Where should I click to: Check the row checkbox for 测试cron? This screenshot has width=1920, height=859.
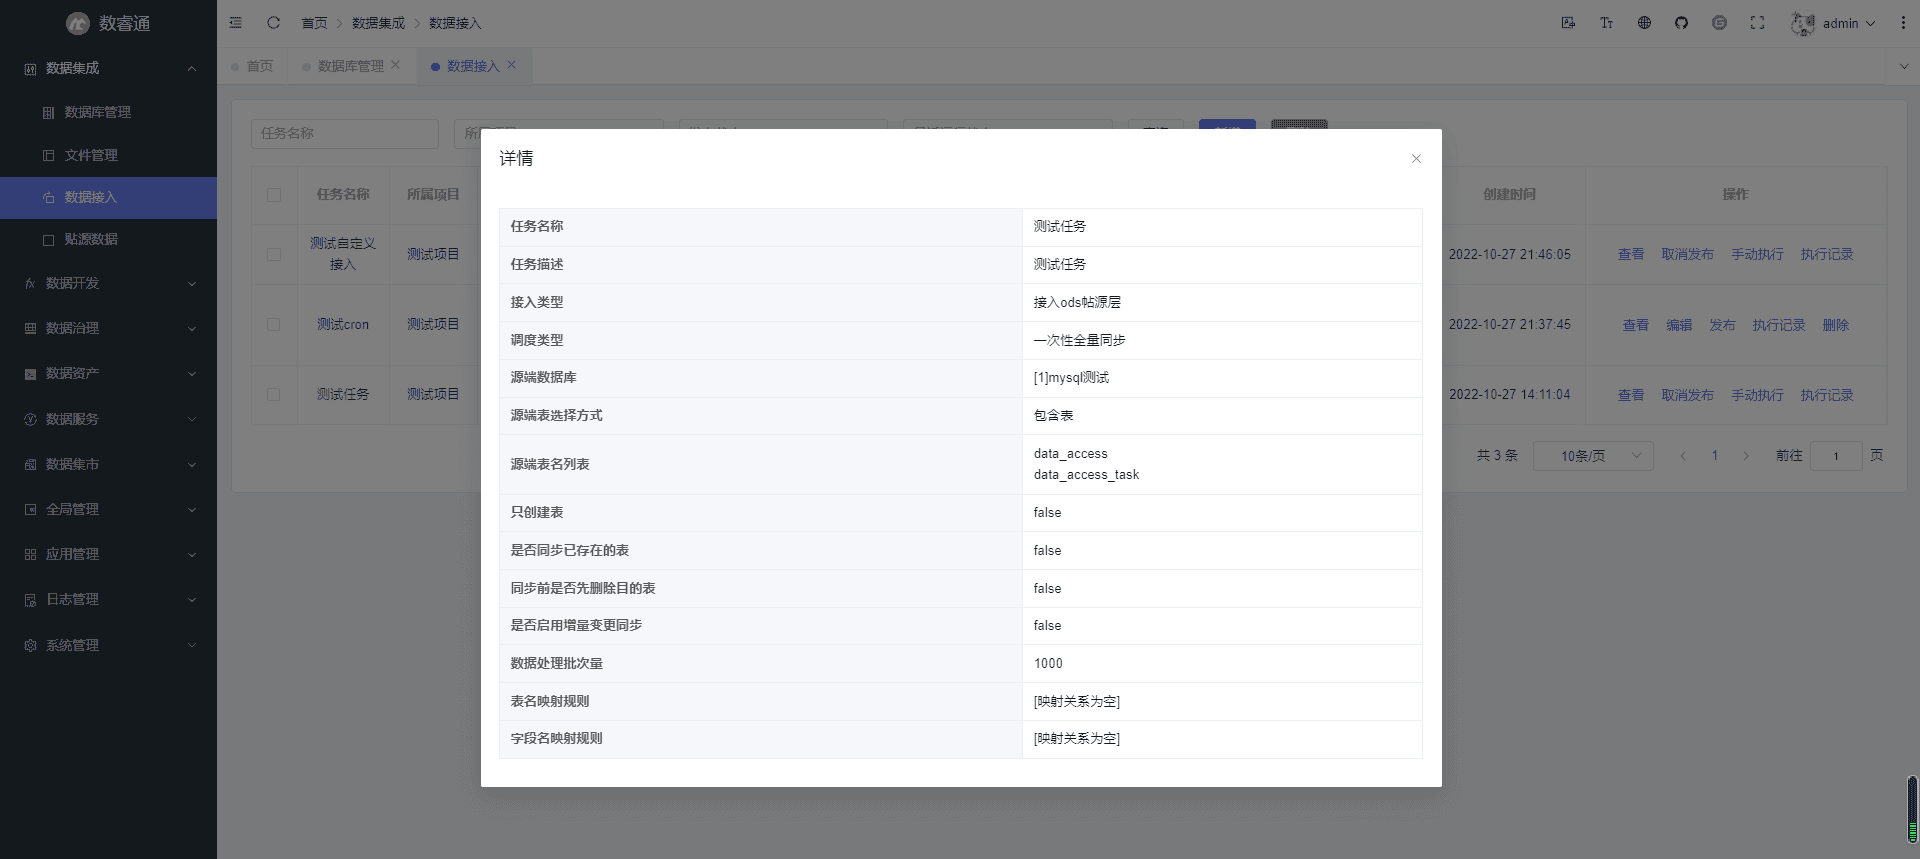tap(274, 324)
